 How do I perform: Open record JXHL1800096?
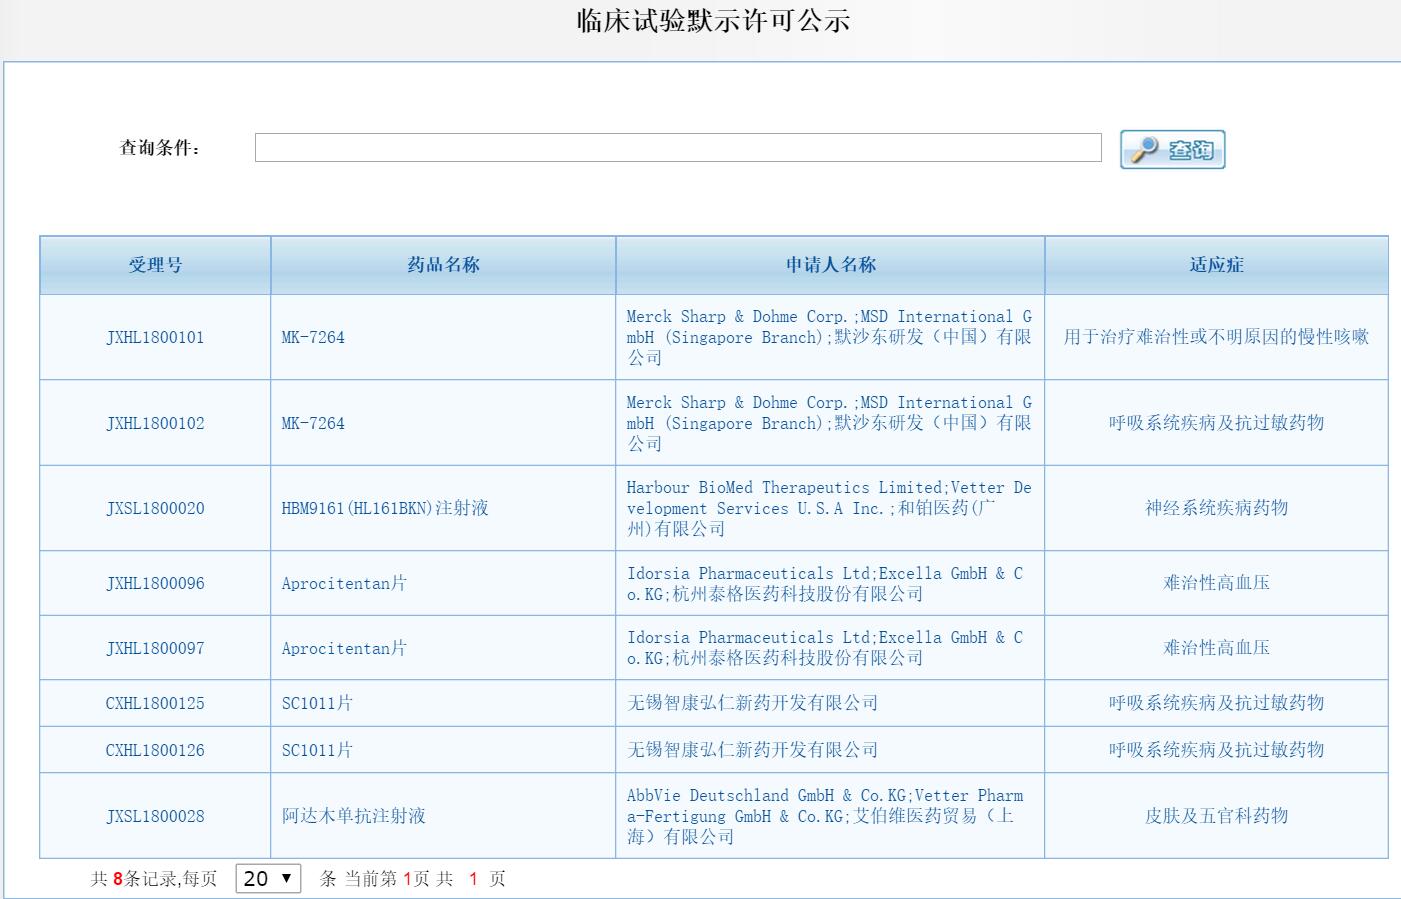coord(155,584)
